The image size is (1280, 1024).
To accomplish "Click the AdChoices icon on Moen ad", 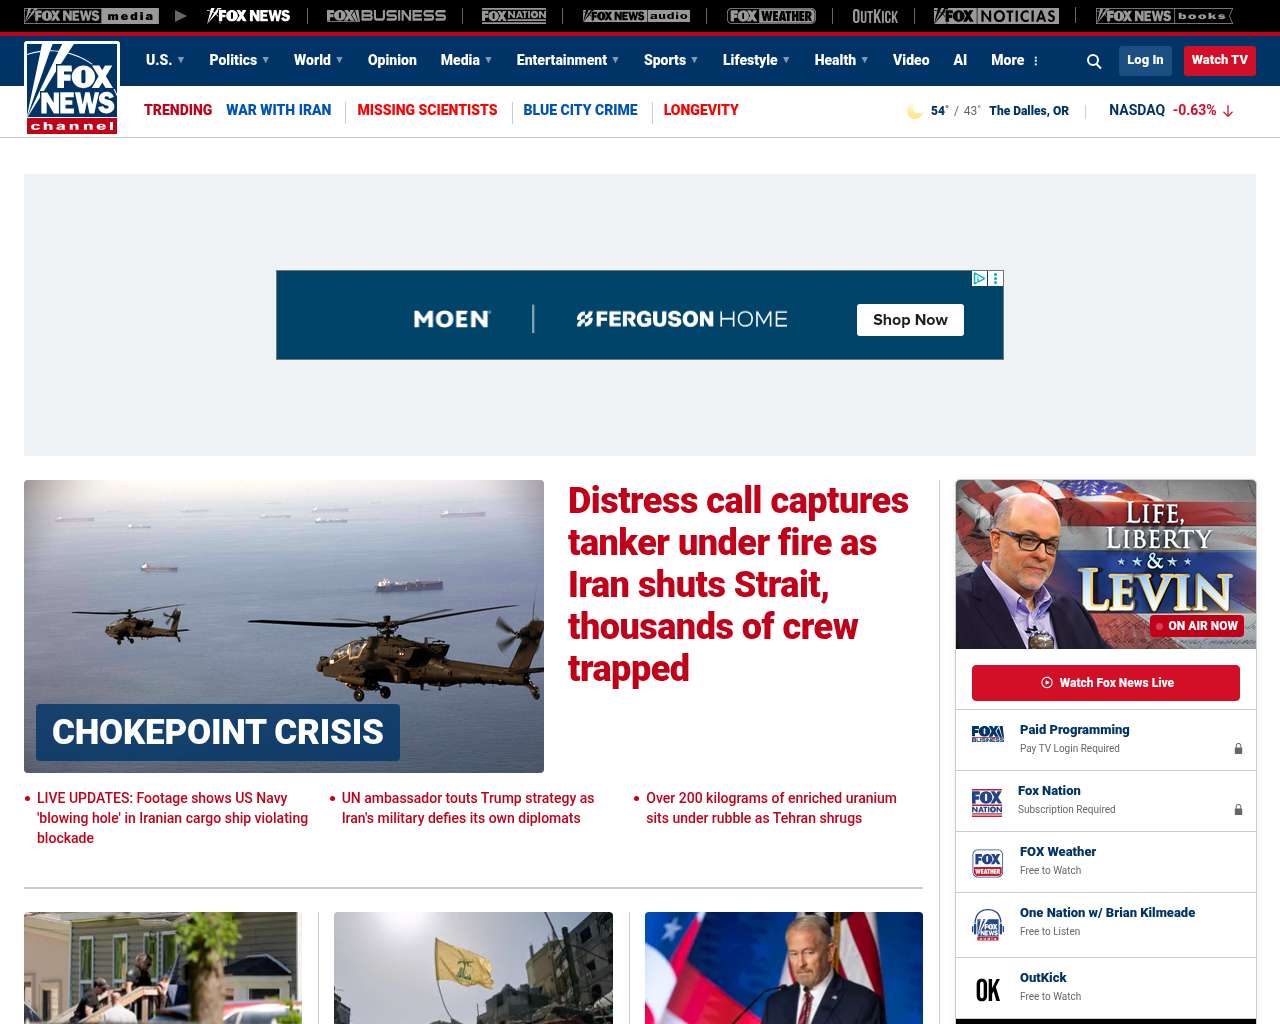I will (980, 279).
